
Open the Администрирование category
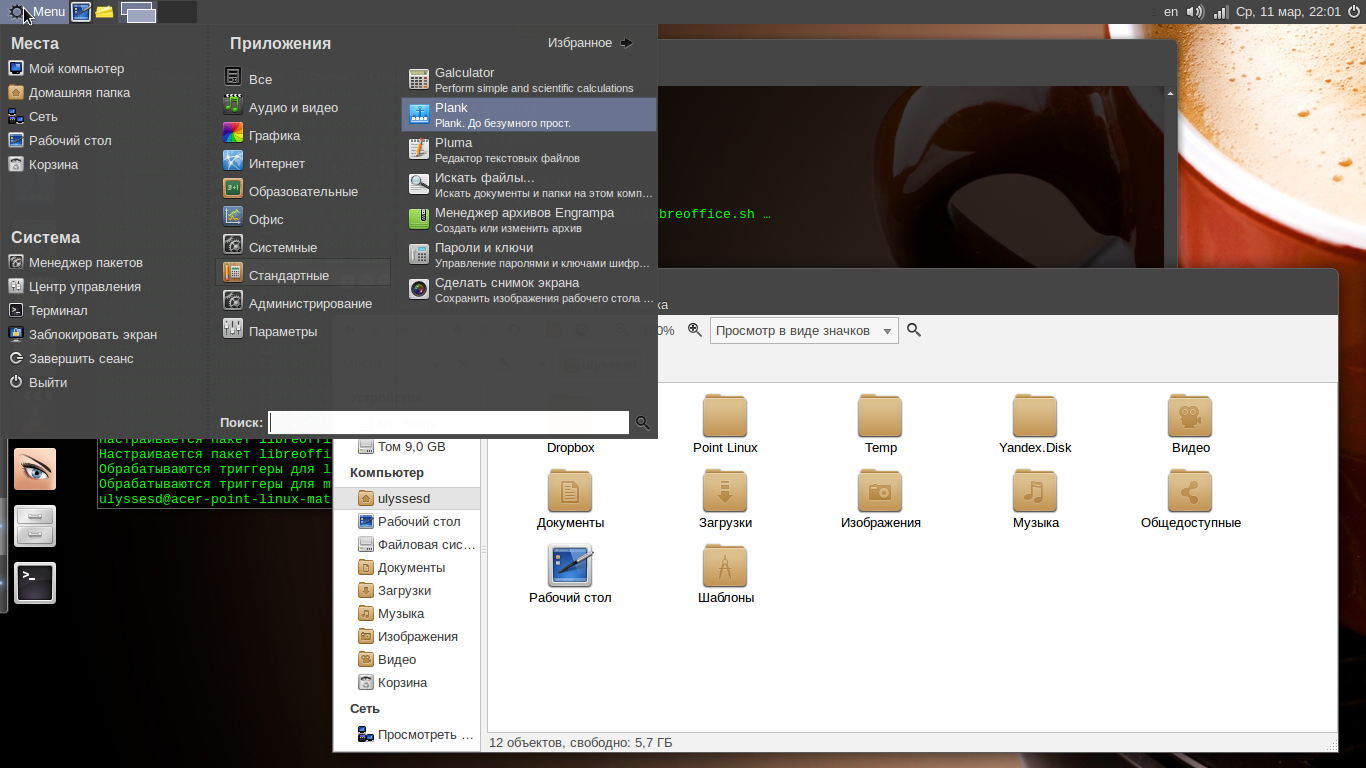click(x=303, y=303)
